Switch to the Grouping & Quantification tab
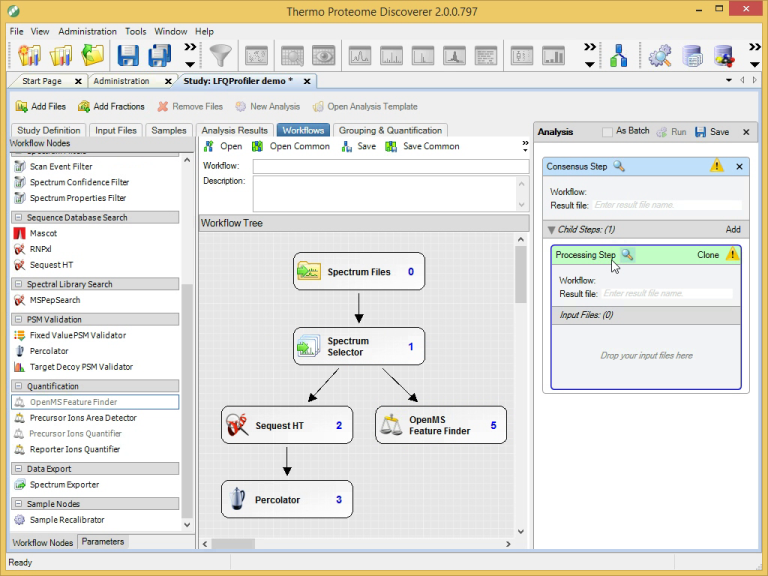768x576 pixels. tap(390, 130)
